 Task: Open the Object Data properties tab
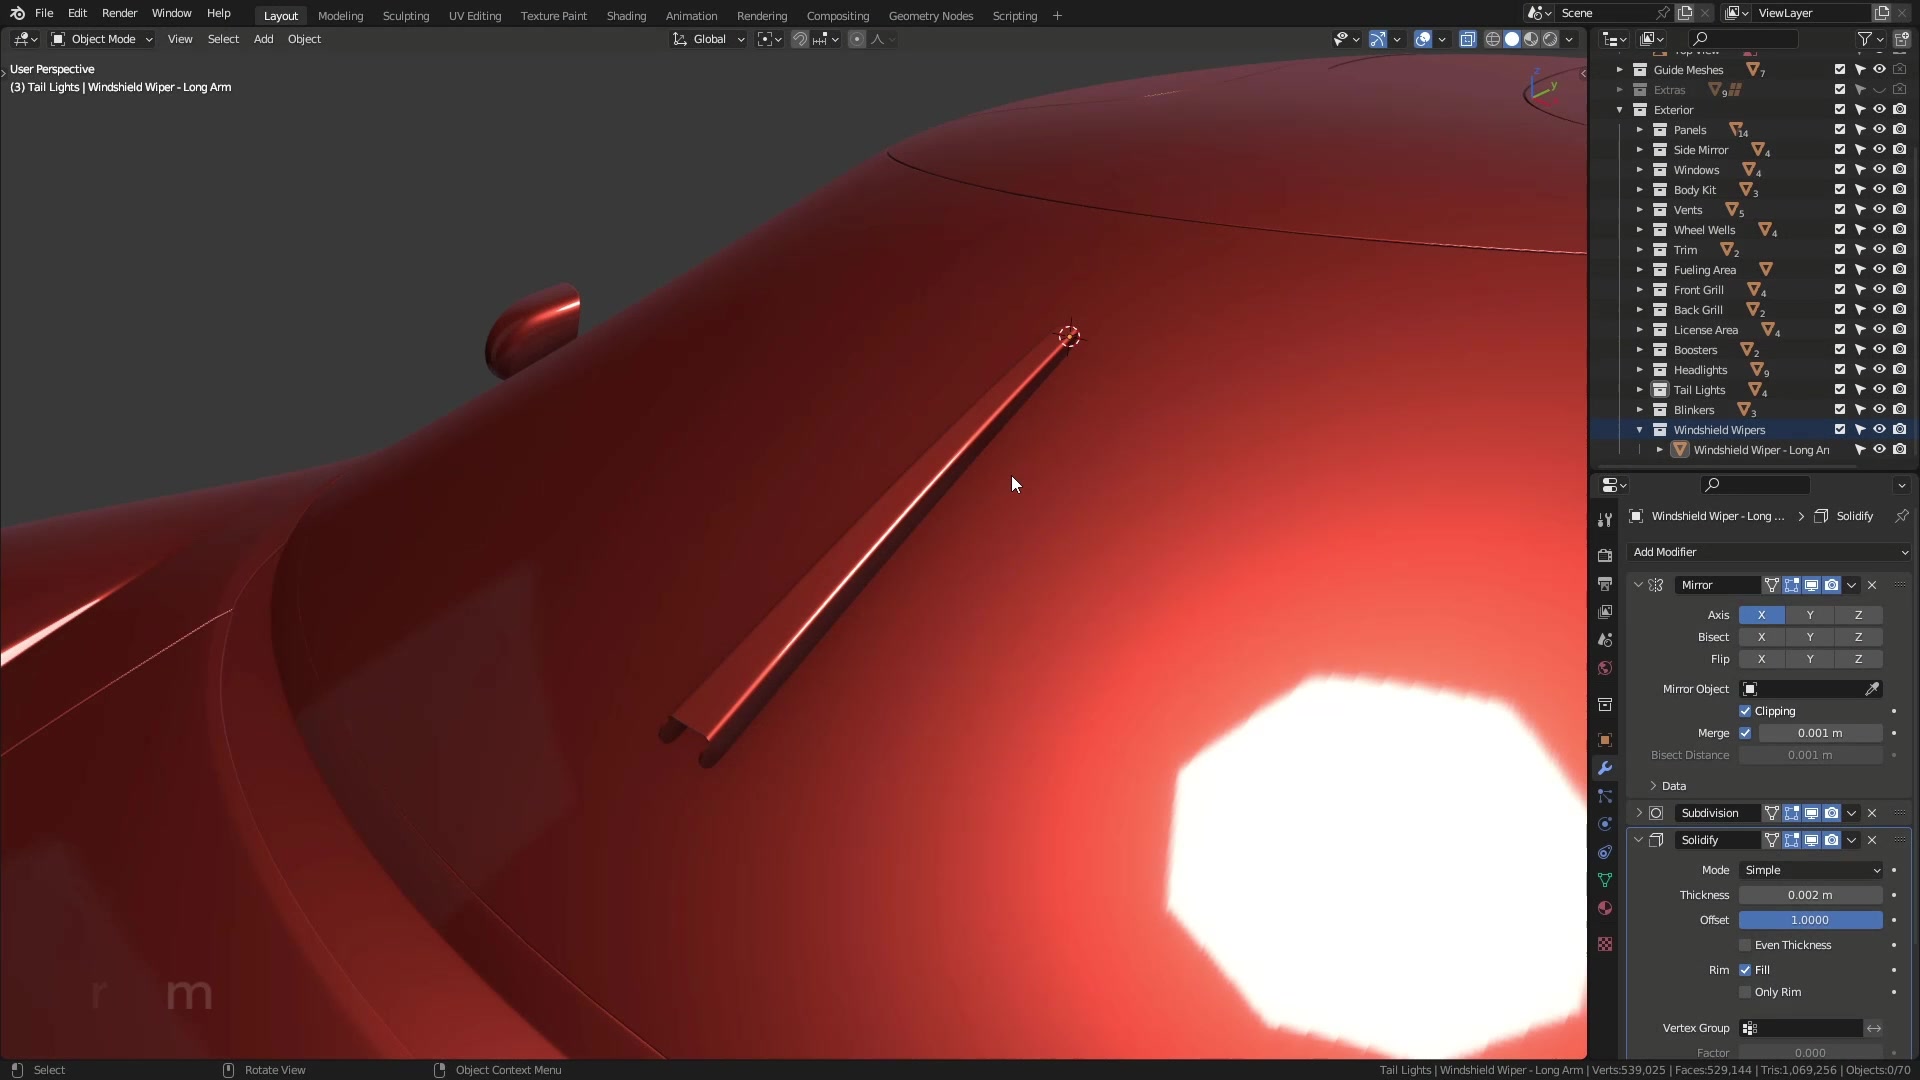pyautogui.click(x=1605, y=880)
